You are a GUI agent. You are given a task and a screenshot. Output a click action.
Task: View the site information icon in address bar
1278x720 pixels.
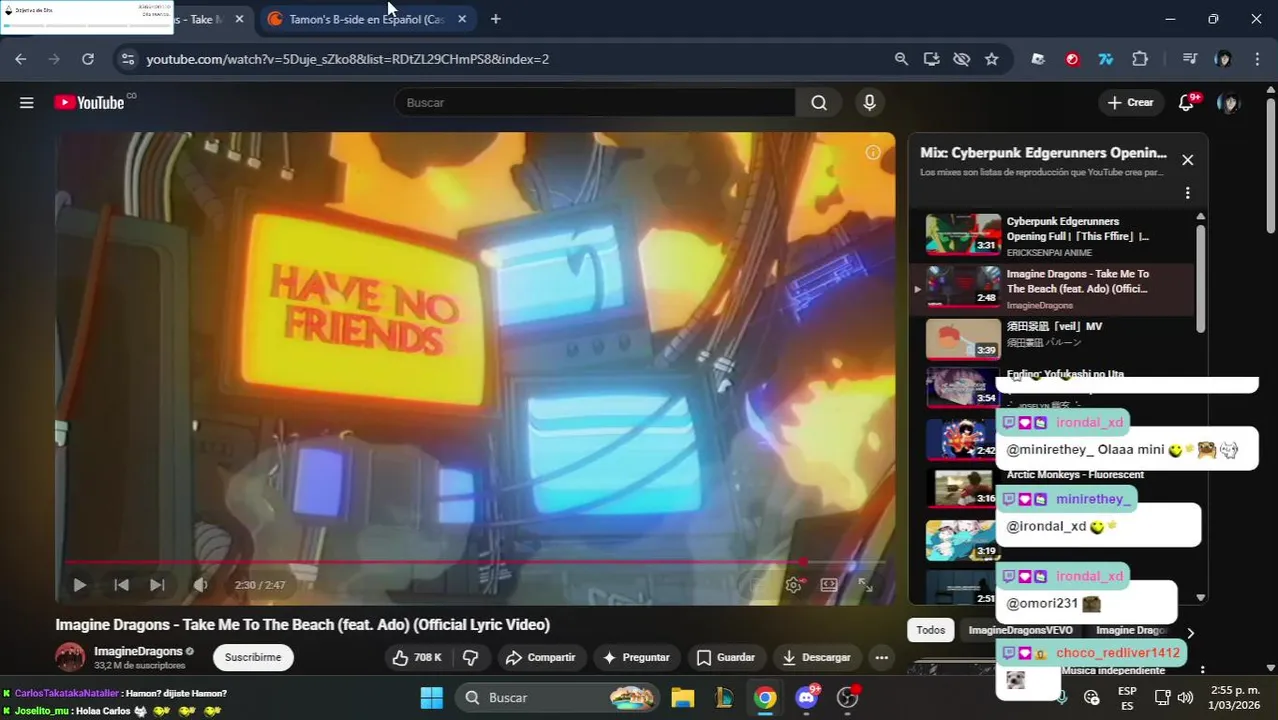127,59
